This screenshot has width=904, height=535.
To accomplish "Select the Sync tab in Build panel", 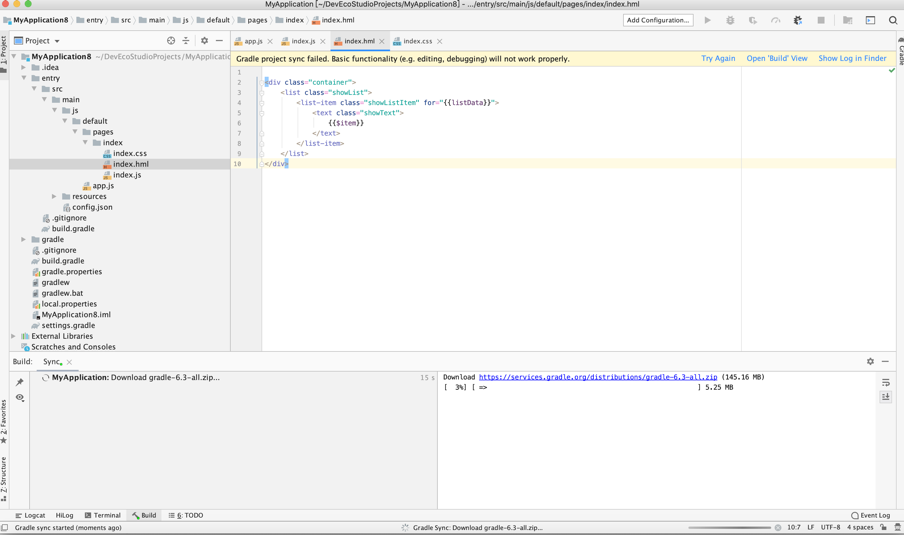I will pyautogui.click(x=52, y=361).
